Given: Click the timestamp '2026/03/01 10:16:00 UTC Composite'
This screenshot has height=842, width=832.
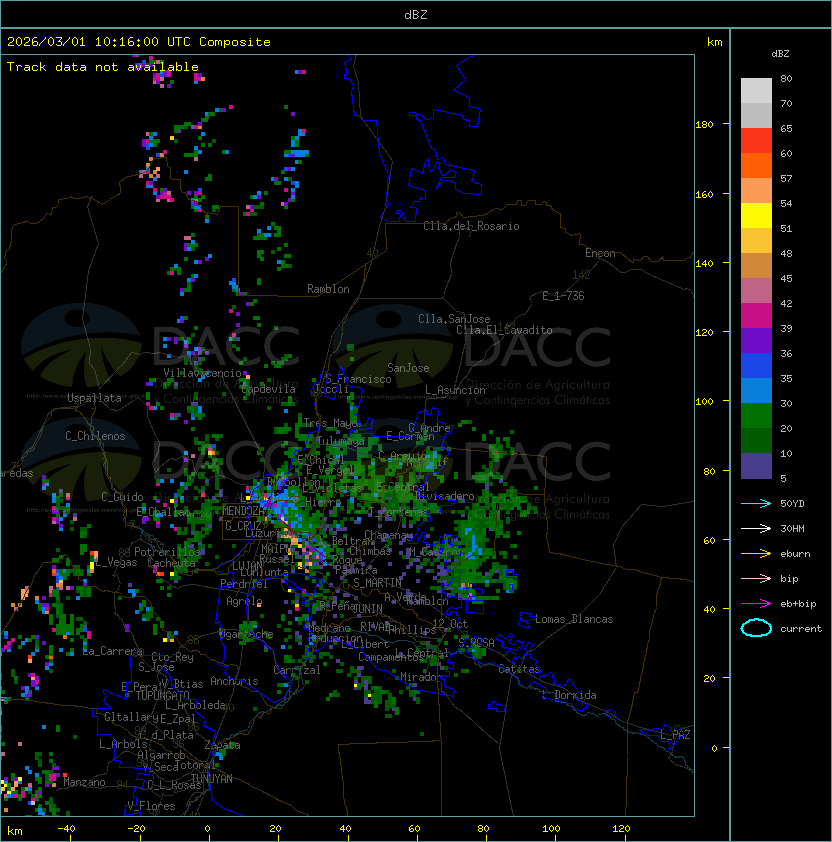Looking at the screenshot, I should 139,42.
